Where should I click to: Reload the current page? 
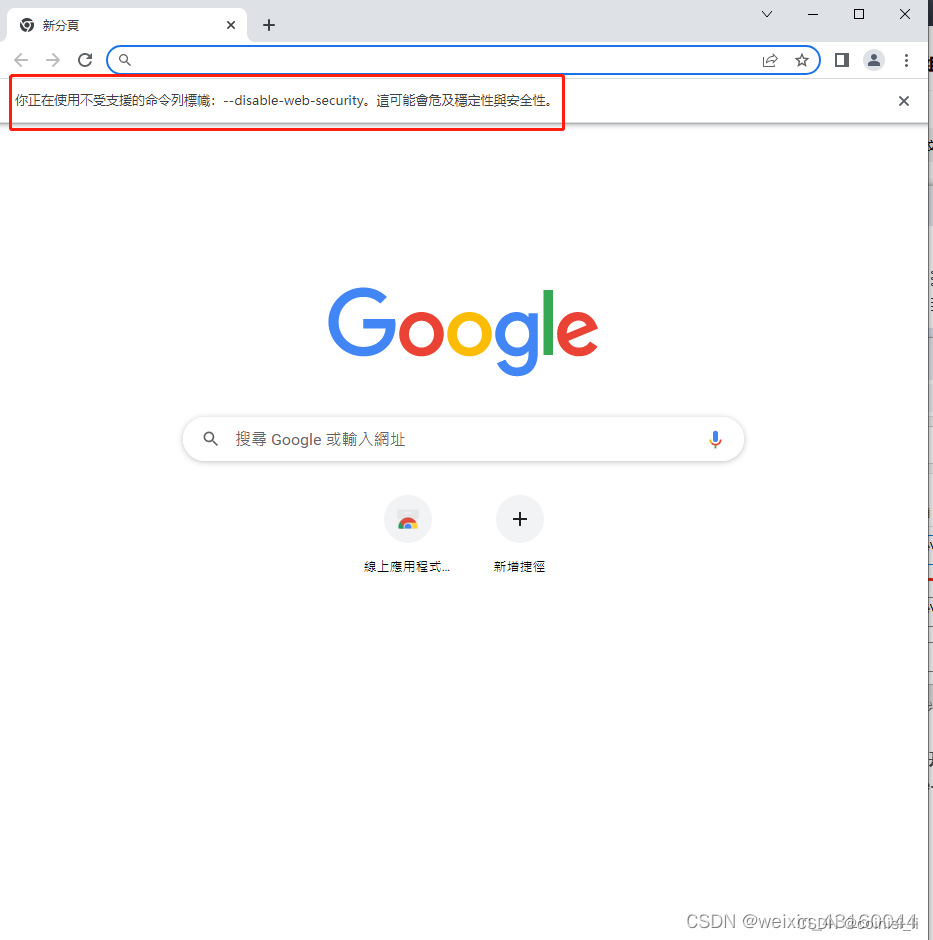[85, 60]
